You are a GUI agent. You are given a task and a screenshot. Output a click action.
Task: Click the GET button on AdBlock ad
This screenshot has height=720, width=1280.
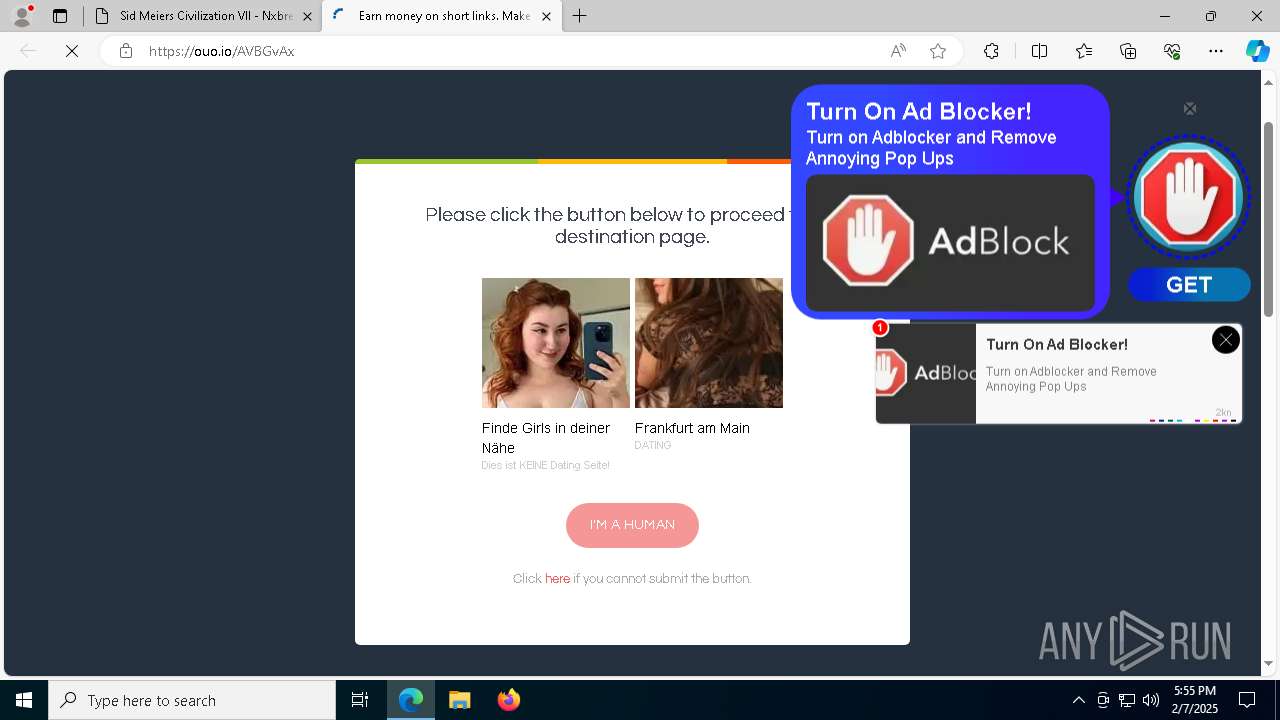[1189, 285]
